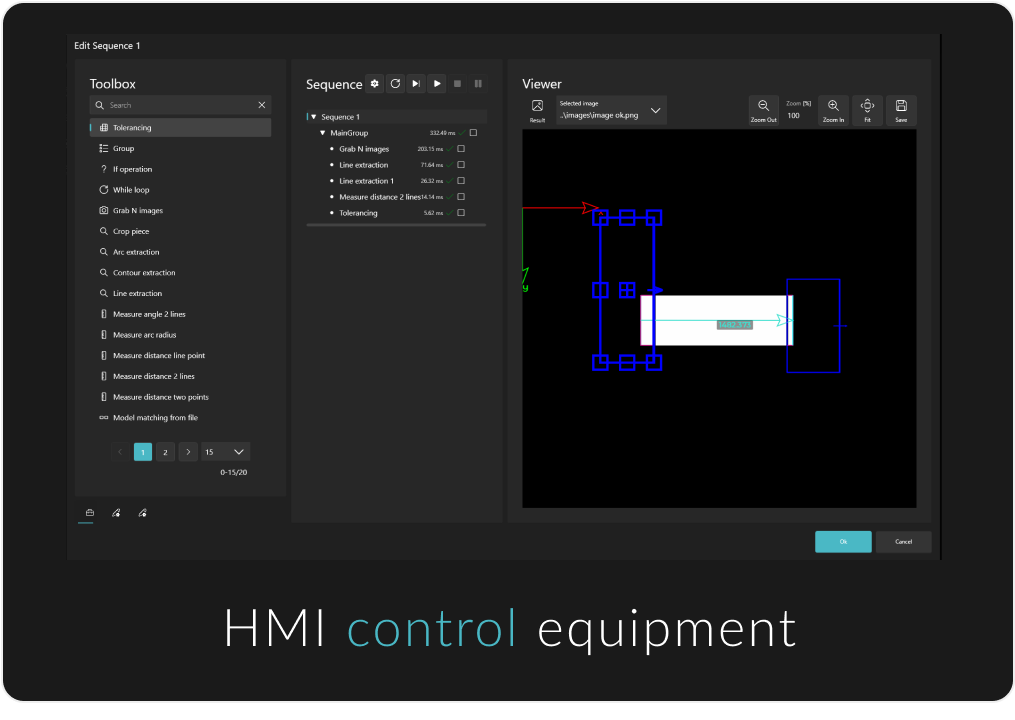Image resolution: width=1015 pixels, height=720 pixels.
Task: Select Measure arc radius tool
Action: [x=181, y=335]
